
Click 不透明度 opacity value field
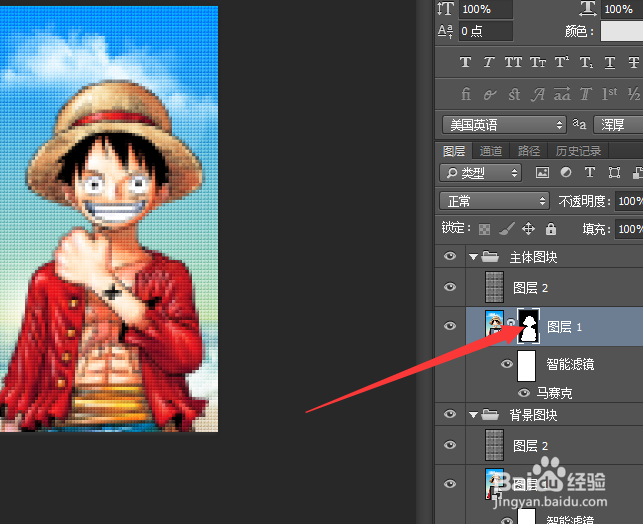tap(629, 201)
